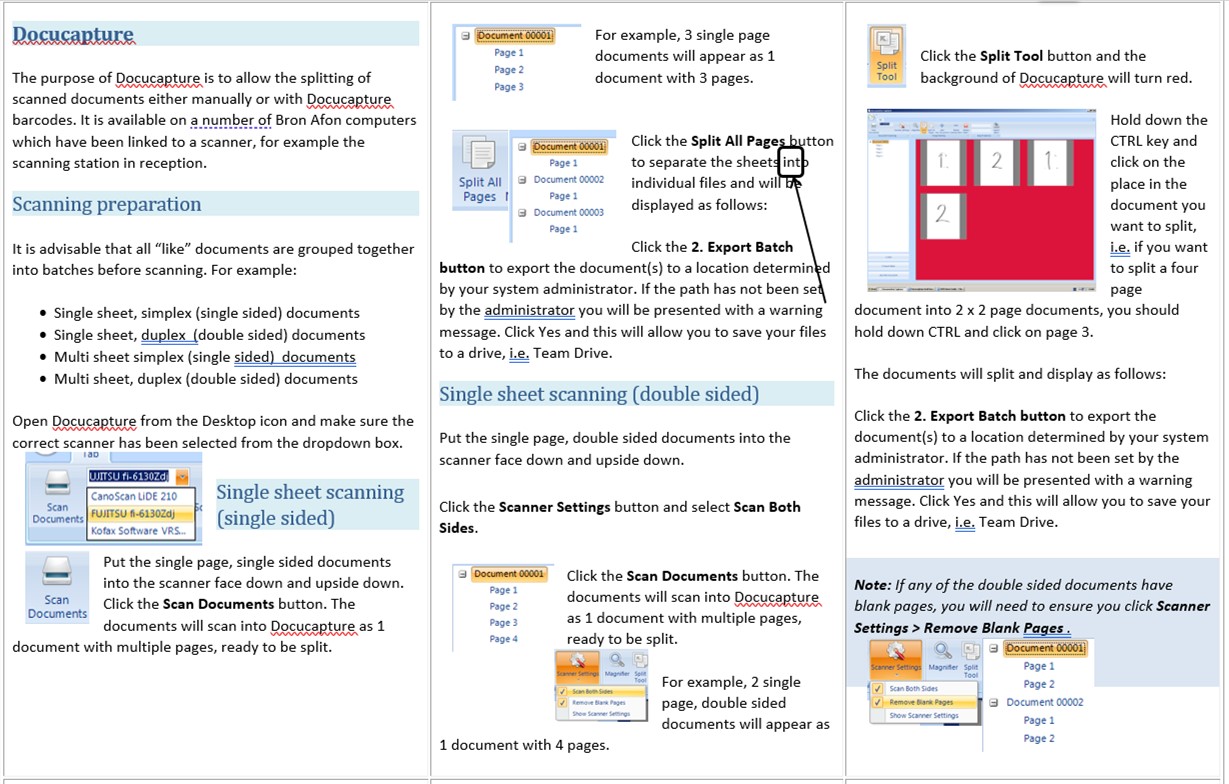Collapse Document 00001 in the four-page tree
Screen dimensions: 1229x784
point(463,574)
